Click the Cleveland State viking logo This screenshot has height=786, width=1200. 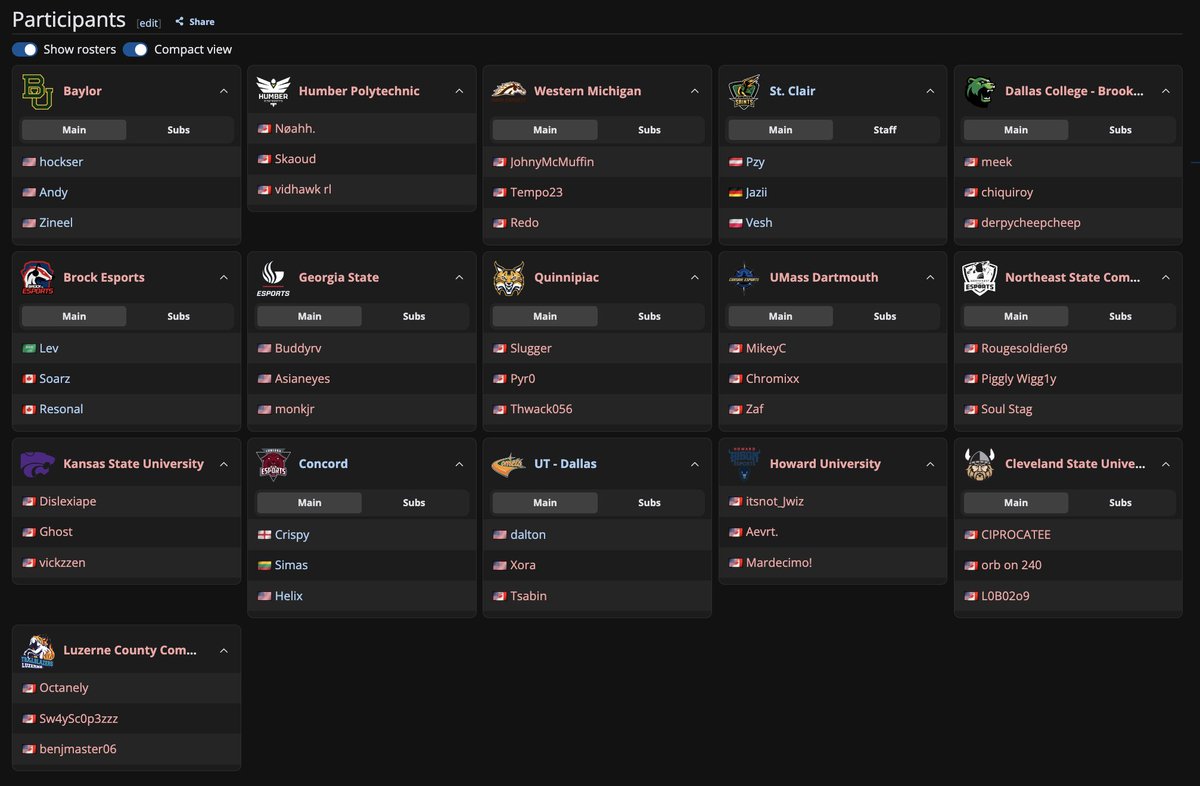coord(979,464)
